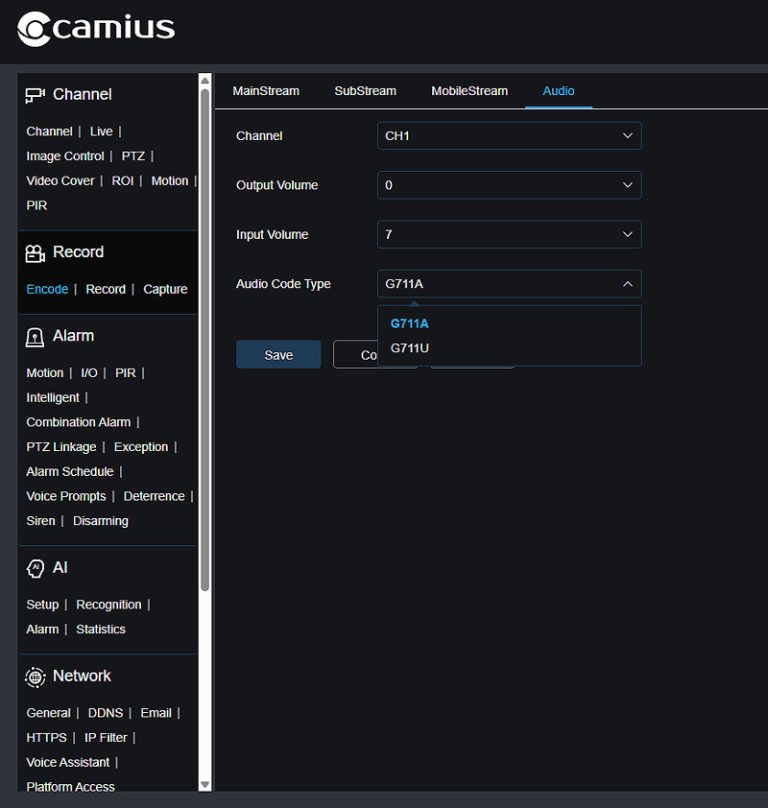The image size is (768, 808).
Task: Switch to the MainStream tab
Action: click(266, 91)
